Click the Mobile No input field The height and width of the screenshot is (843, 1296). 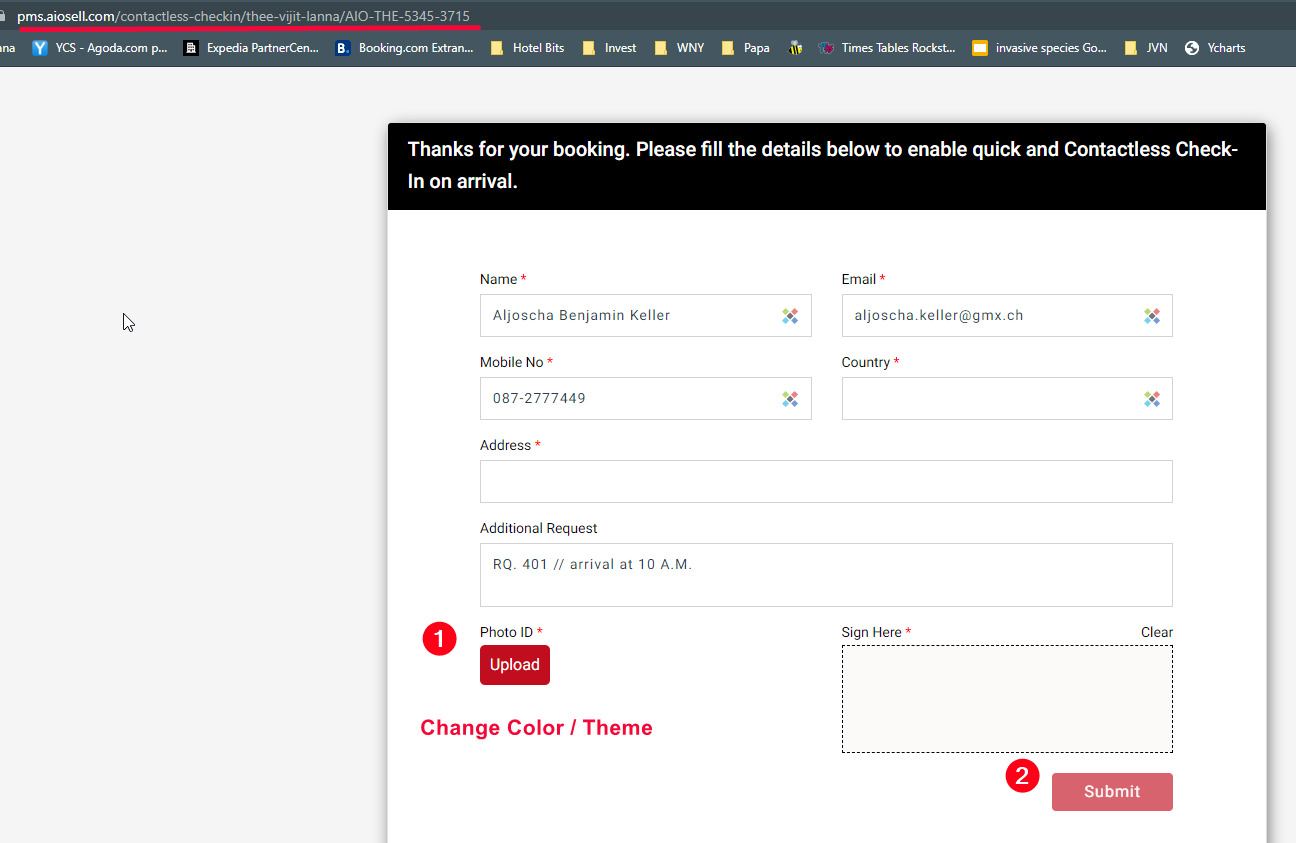tap(645, 398)
